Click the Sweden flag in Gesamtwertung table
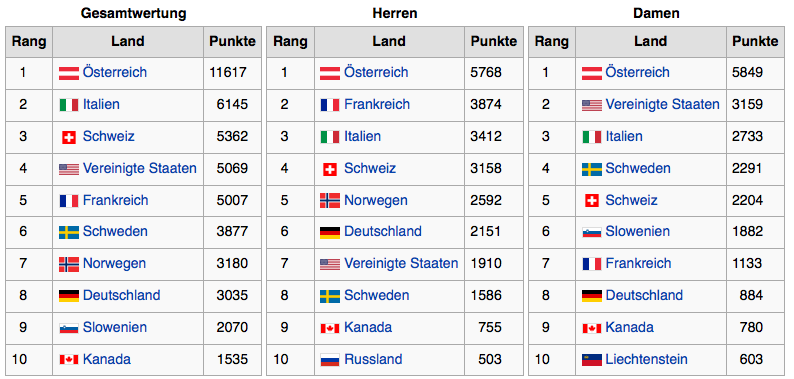Image resolution: width=794 pixels, height=379 pixels. coord(69,233)
